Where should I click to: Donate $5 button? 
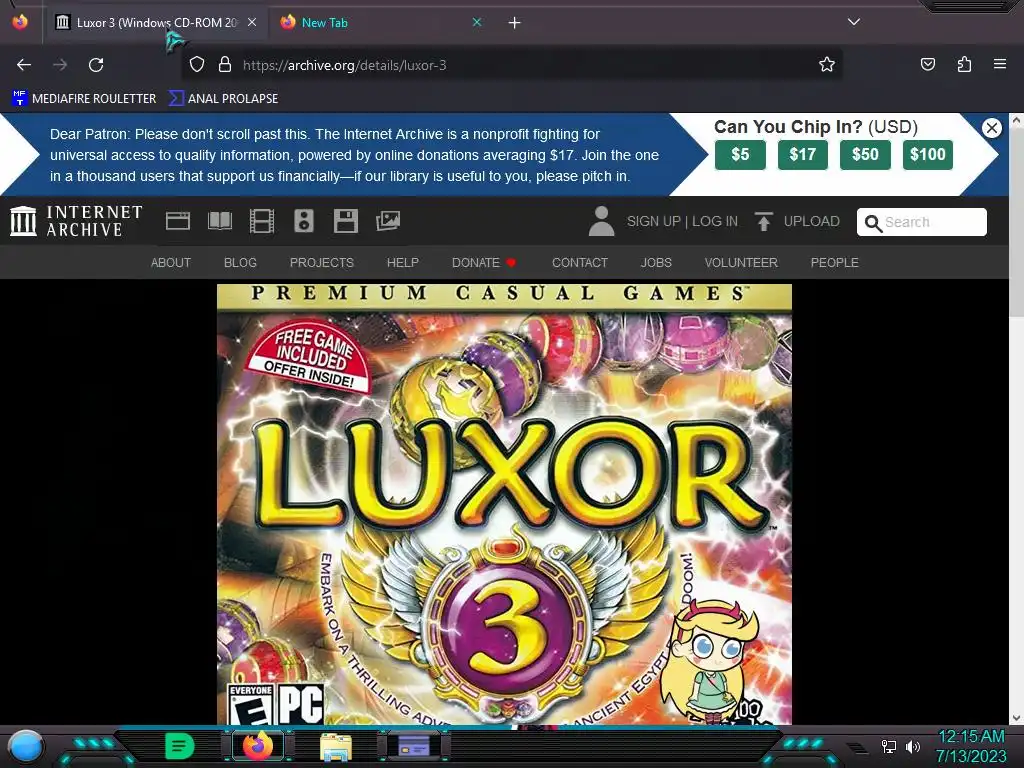740,155
